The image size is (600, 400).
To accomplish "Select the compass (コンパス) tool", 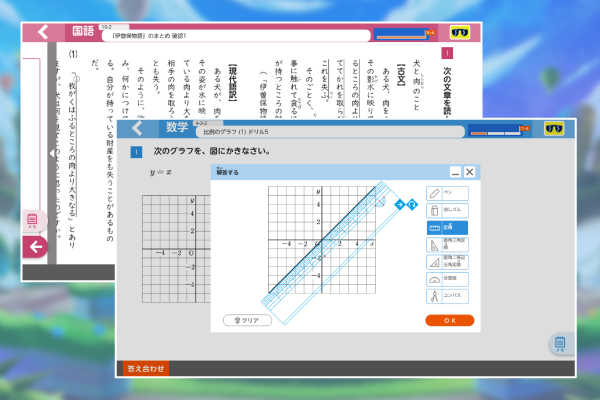I will pyautogui.click(x=447, y=296).
